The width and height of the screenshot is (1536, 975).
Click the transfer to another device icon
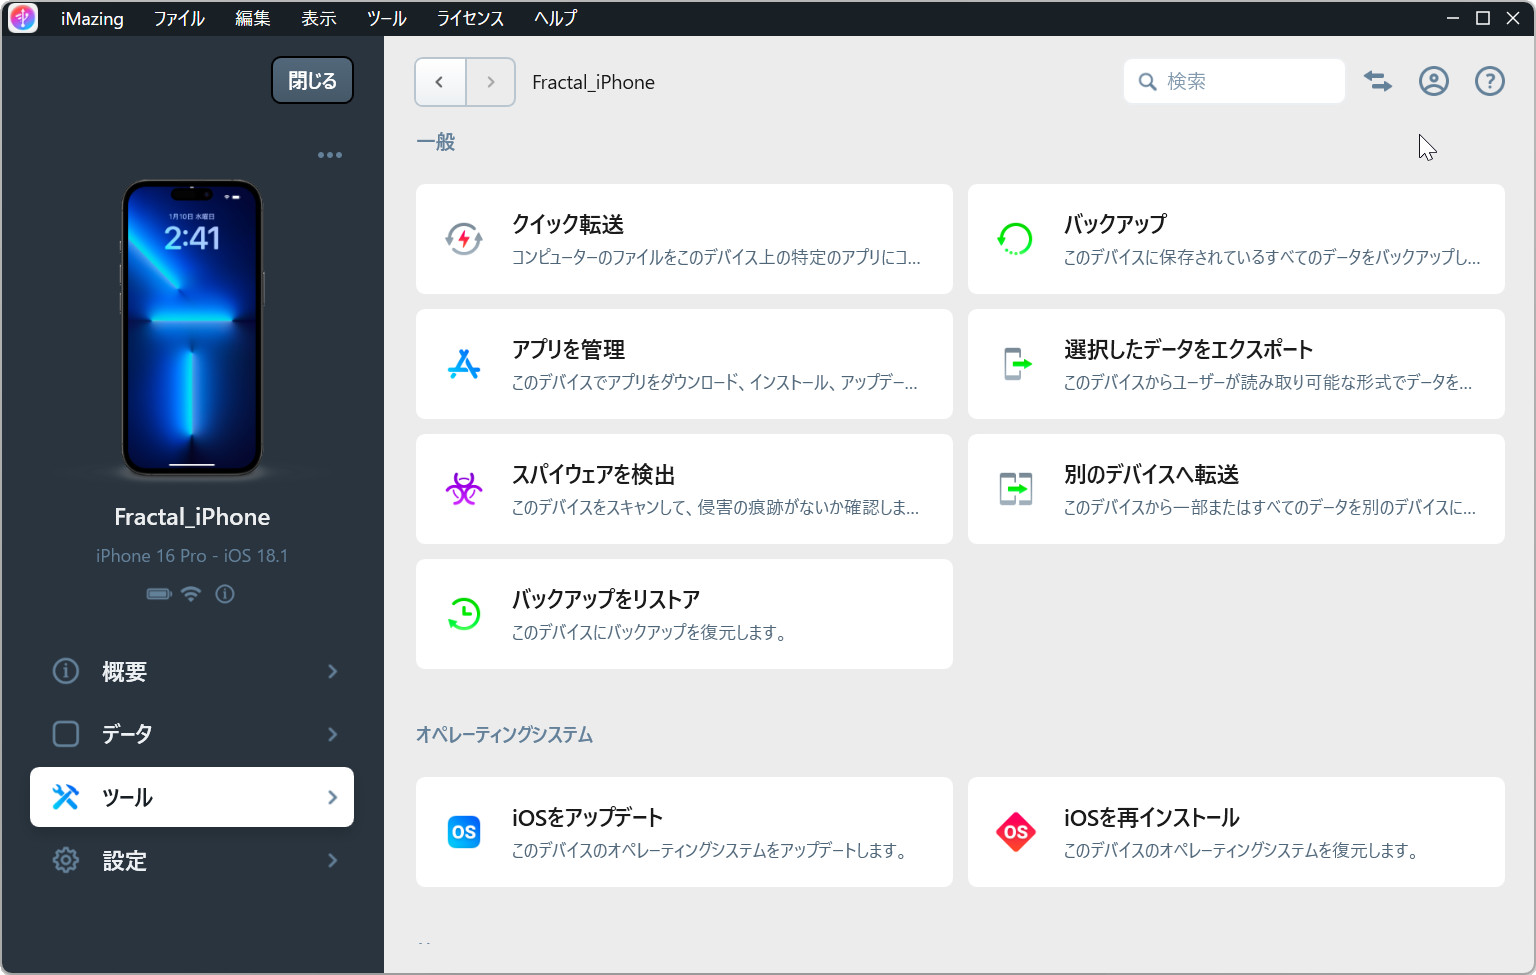(1016, 489)
